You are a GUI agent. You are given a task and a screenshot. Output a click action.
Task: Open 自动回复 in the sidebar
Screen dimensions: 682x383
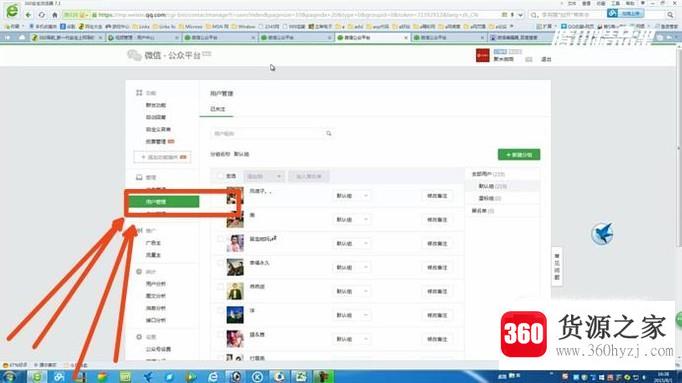coord(156,117)
